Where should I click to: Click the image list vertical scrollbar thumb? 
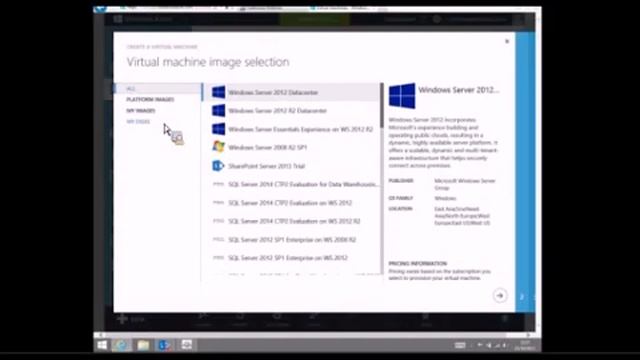382,105
